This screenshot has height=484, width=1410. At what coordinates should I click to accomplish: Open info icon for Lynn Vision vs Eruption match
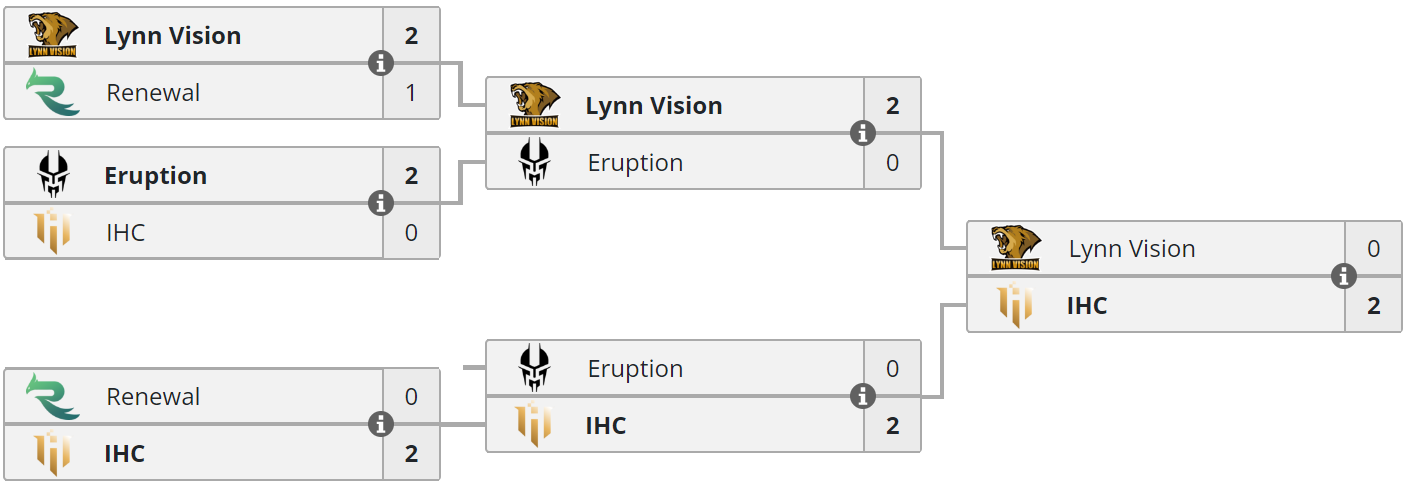click(x=862, y=134)
